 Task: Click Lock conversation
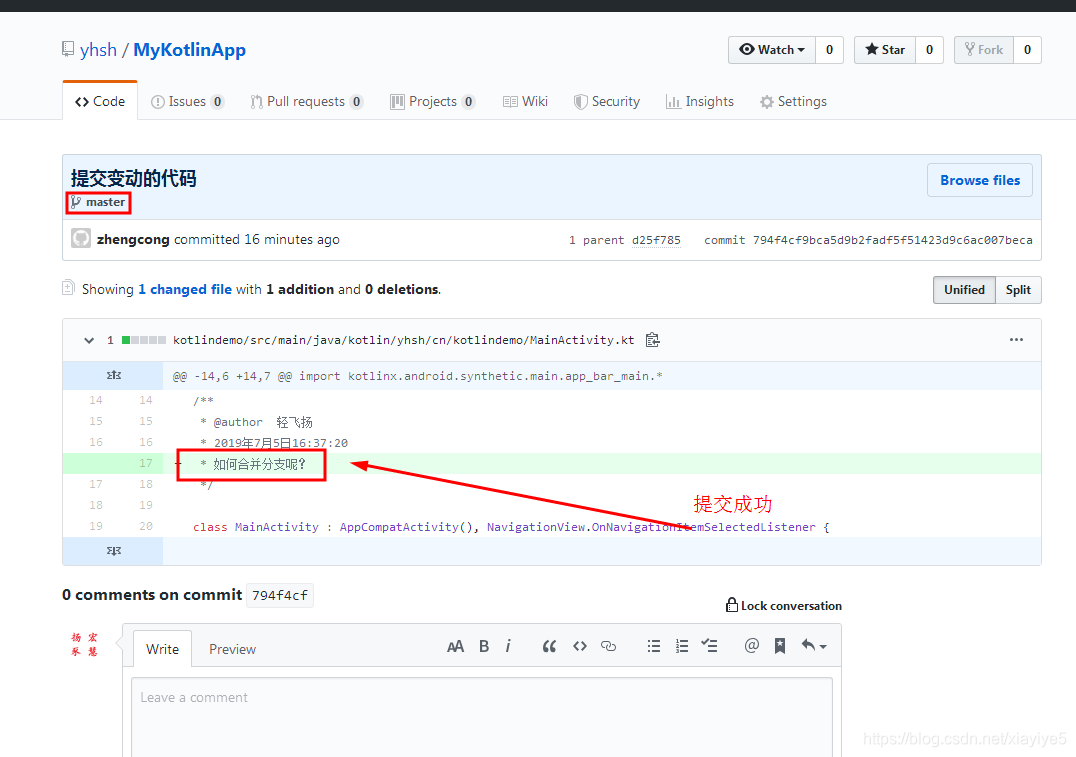tap(784, 605)
